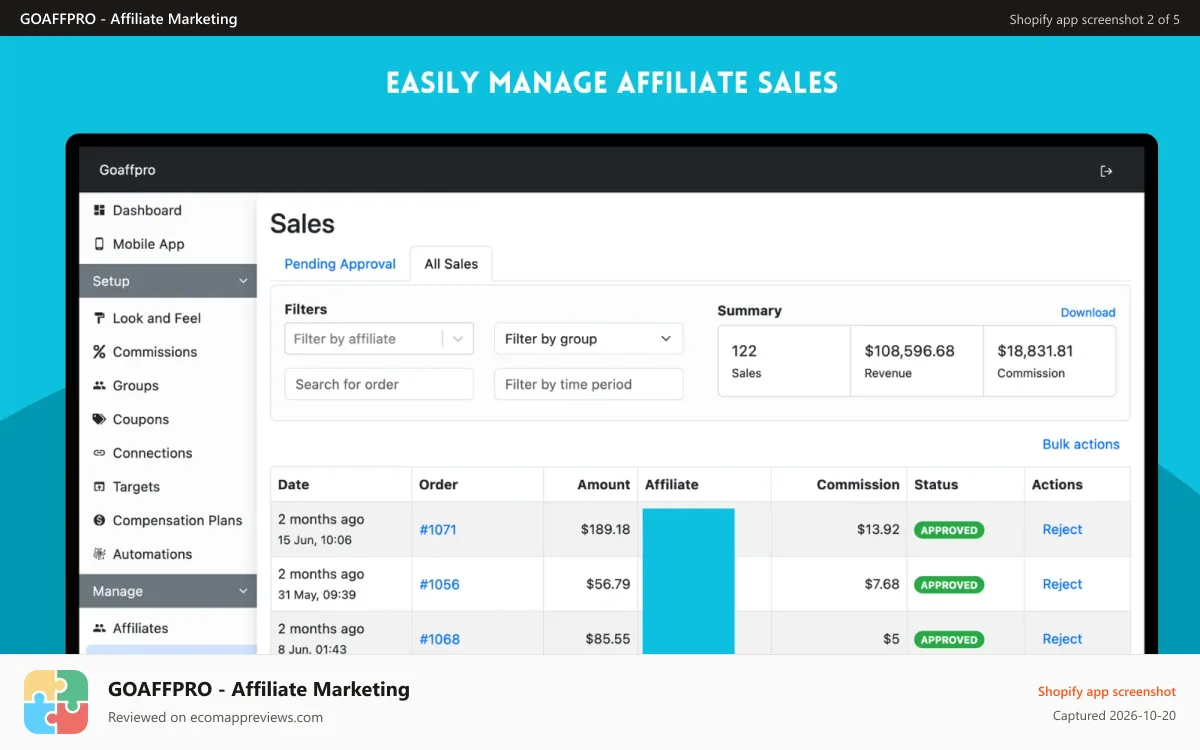Image resolution: width=1200 pixels, height=750 pixels.
Task: Click the $7.68 commission cell
Action: tap(882, 584)
